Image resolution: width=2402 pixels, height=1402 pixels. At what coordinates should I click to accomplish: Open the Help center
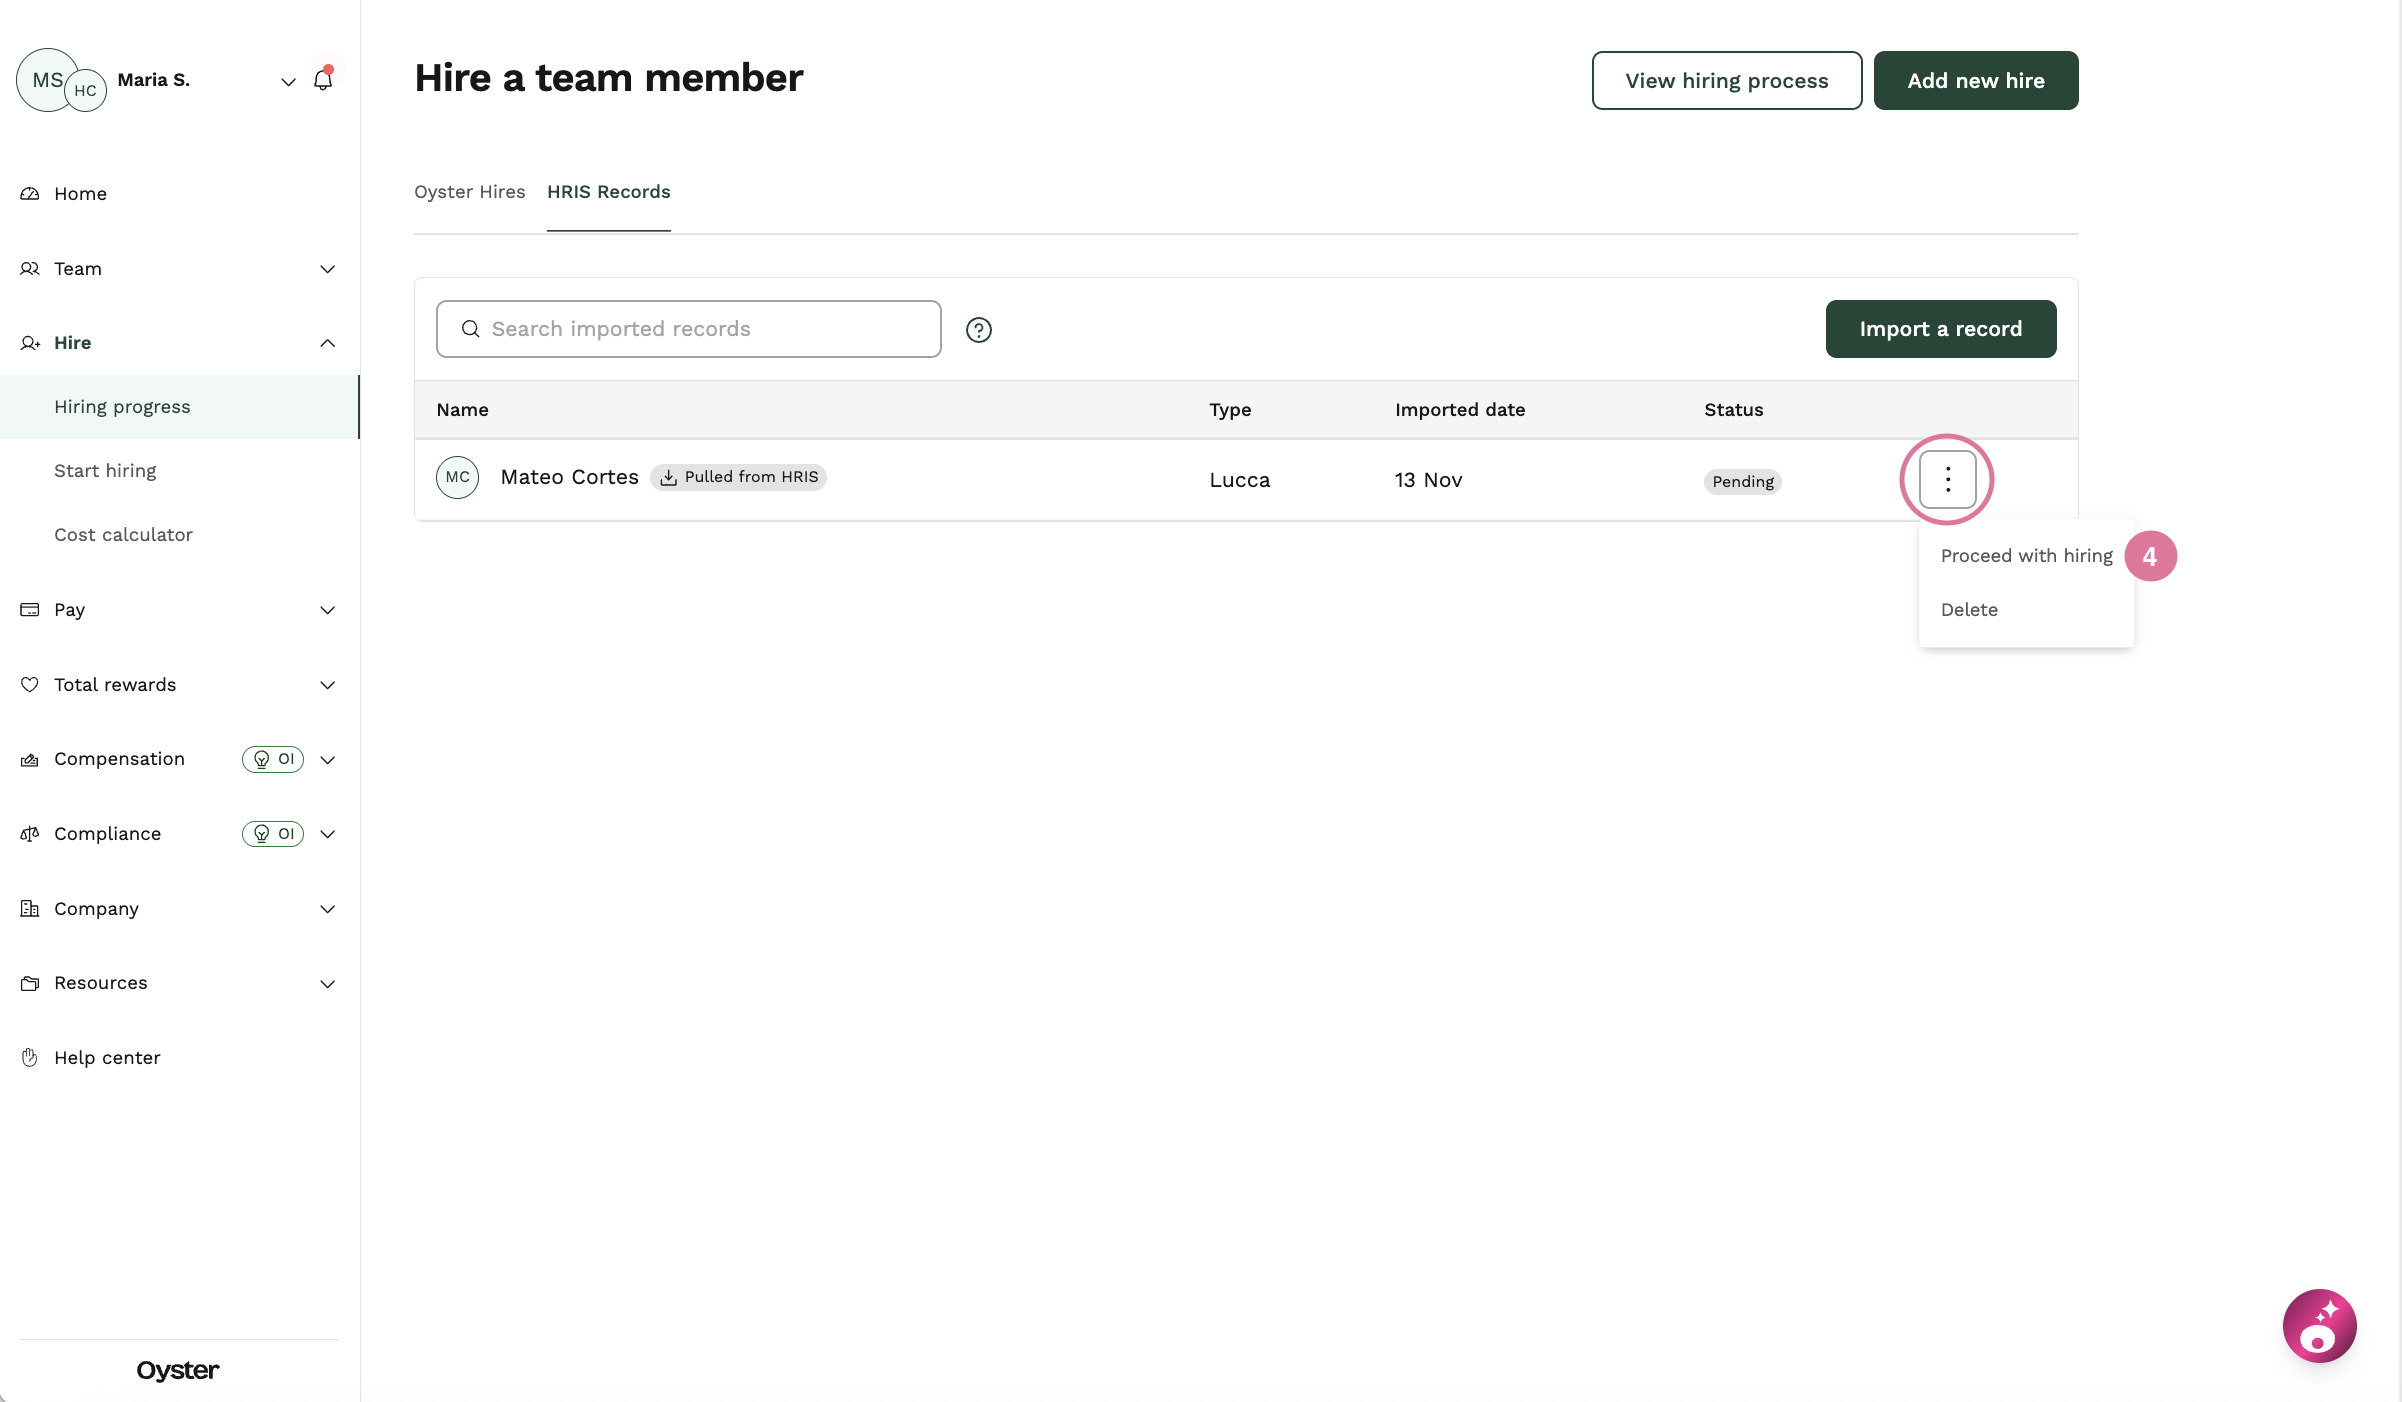(107, 1058)
